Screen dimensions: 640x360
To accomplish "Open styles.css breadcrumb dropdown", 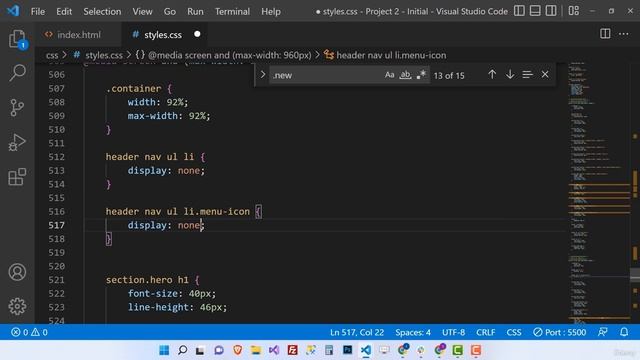I will [103, 55].
